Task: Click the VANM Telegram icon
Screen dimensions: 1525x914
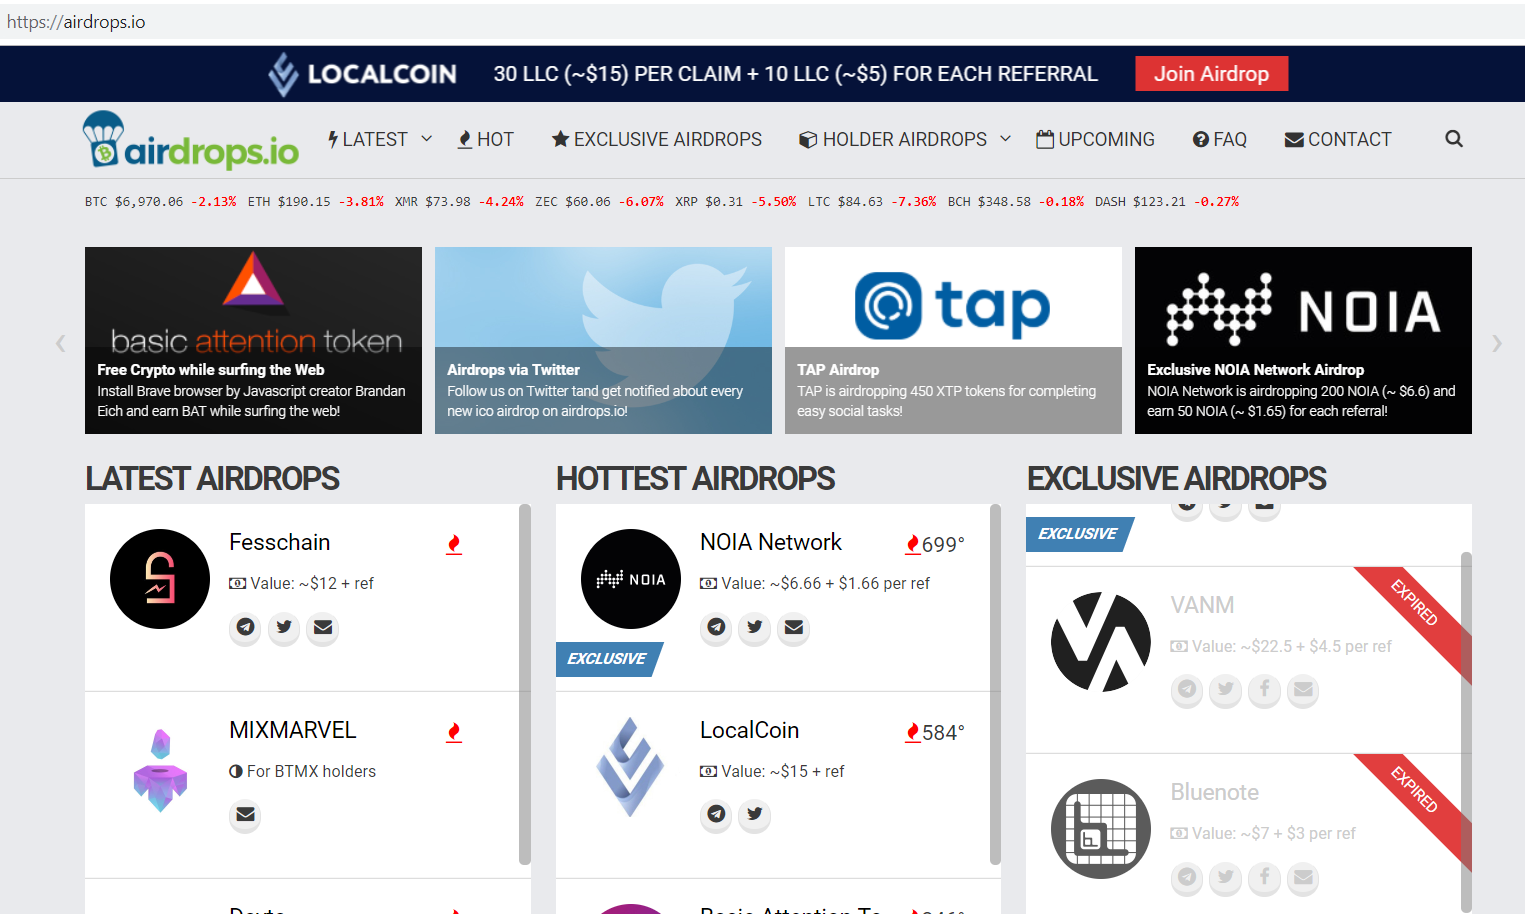Action: tap(1187, 689)
